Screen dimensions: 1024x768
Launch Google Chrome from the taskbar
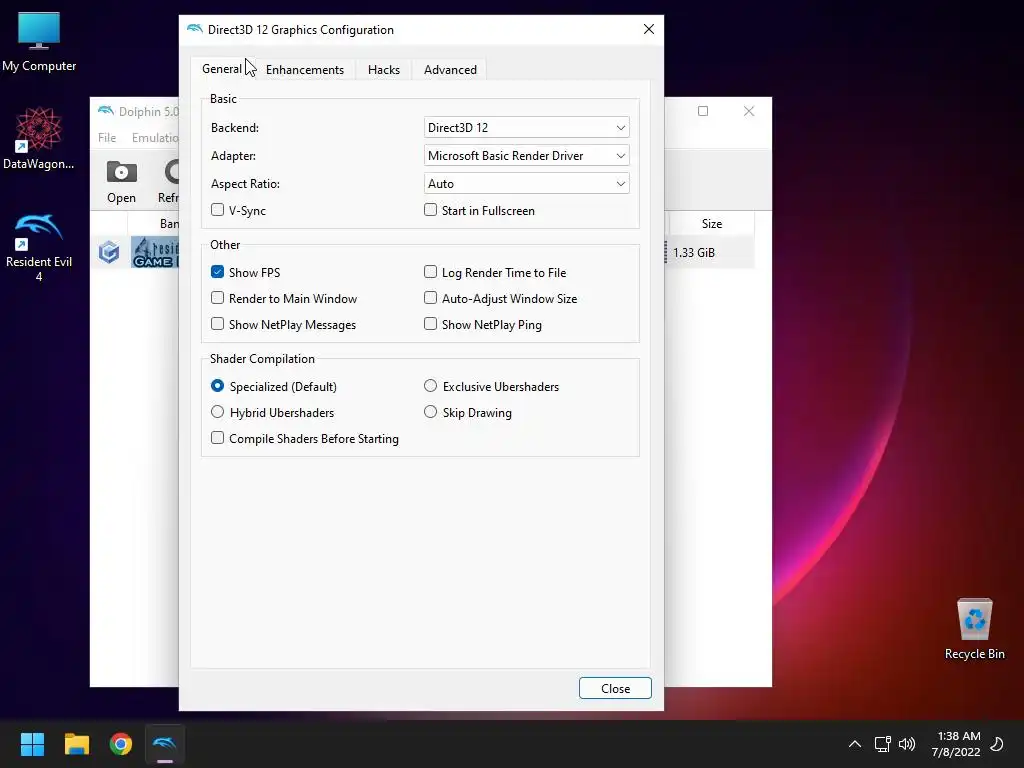tap(121, 744)
